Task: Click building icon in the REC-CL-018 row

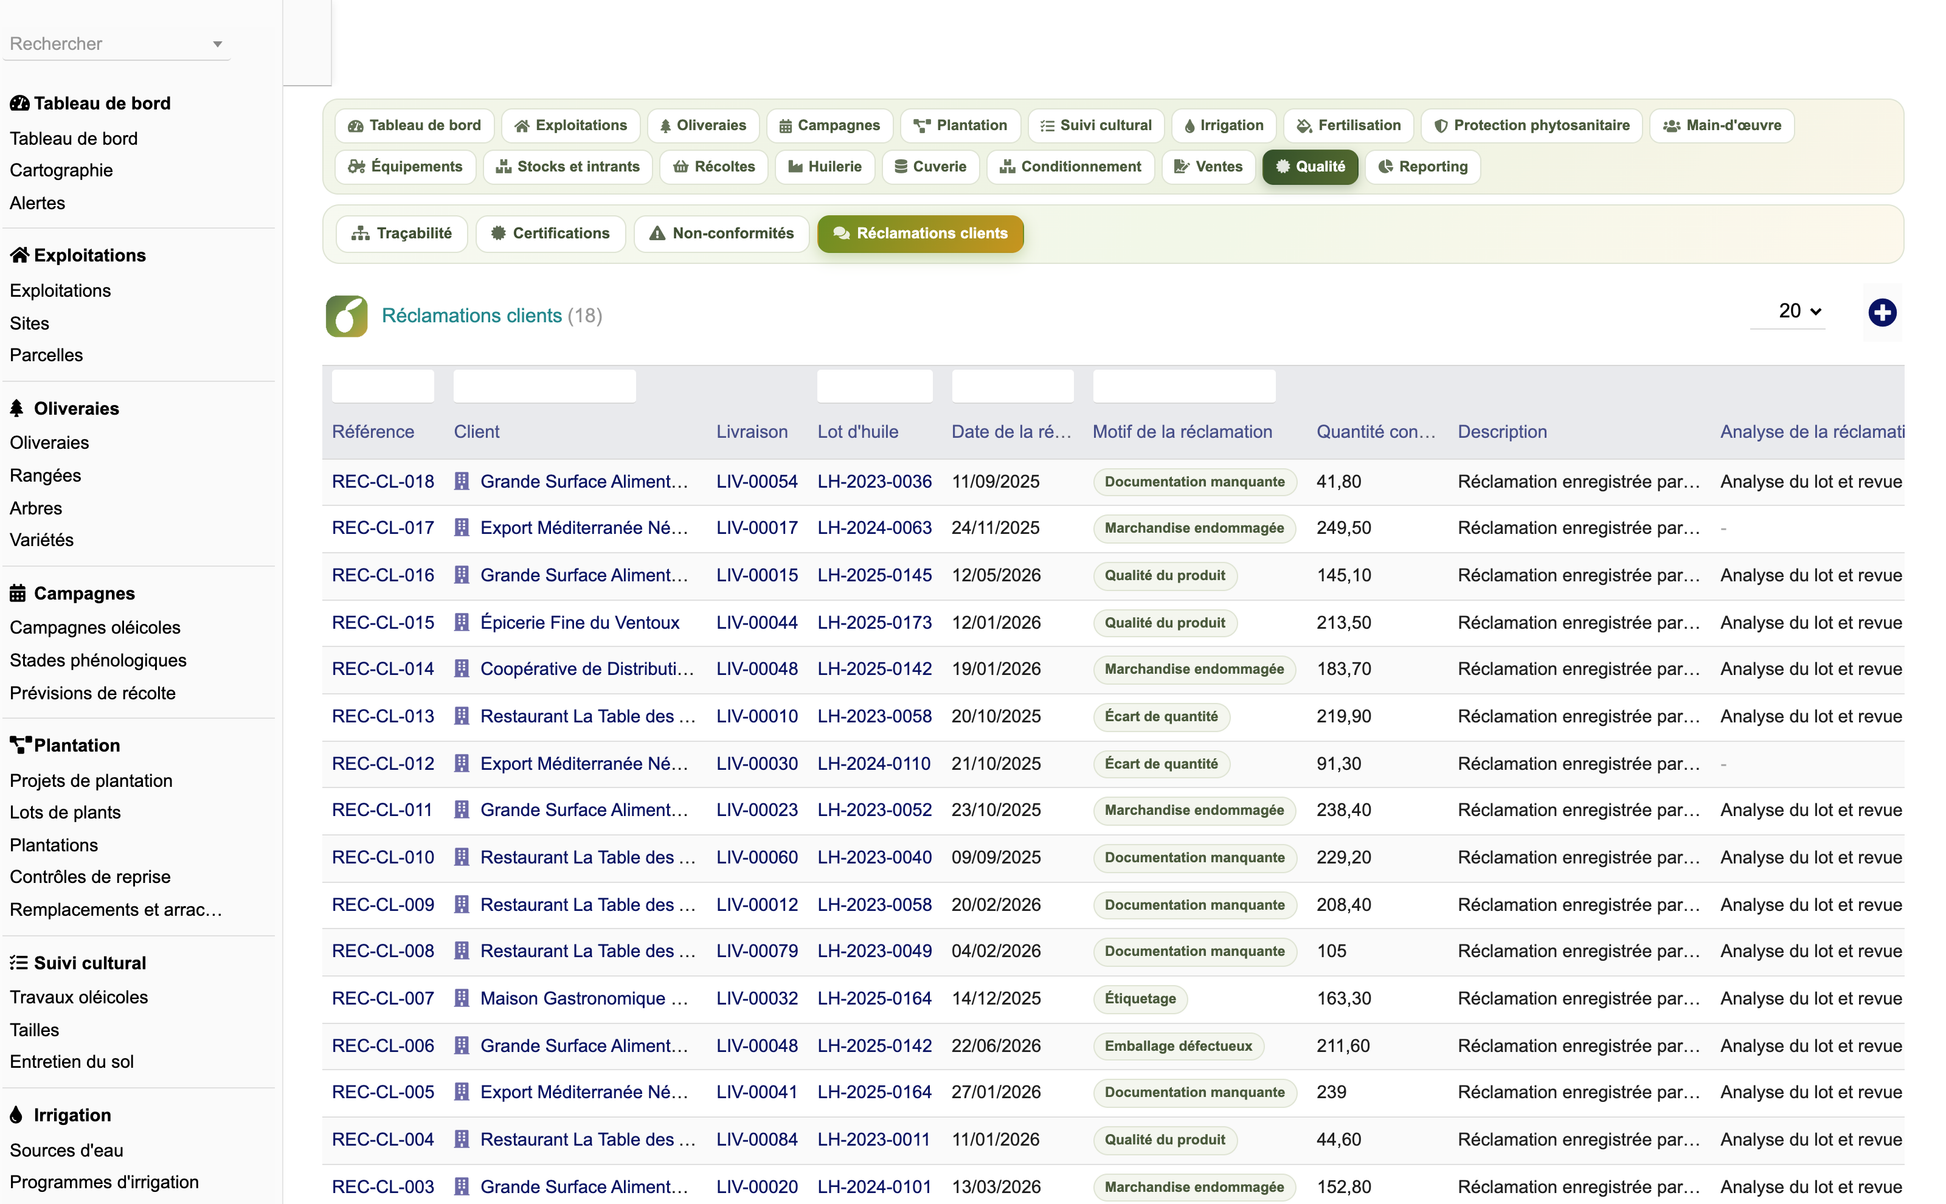Action: (462, 481)
